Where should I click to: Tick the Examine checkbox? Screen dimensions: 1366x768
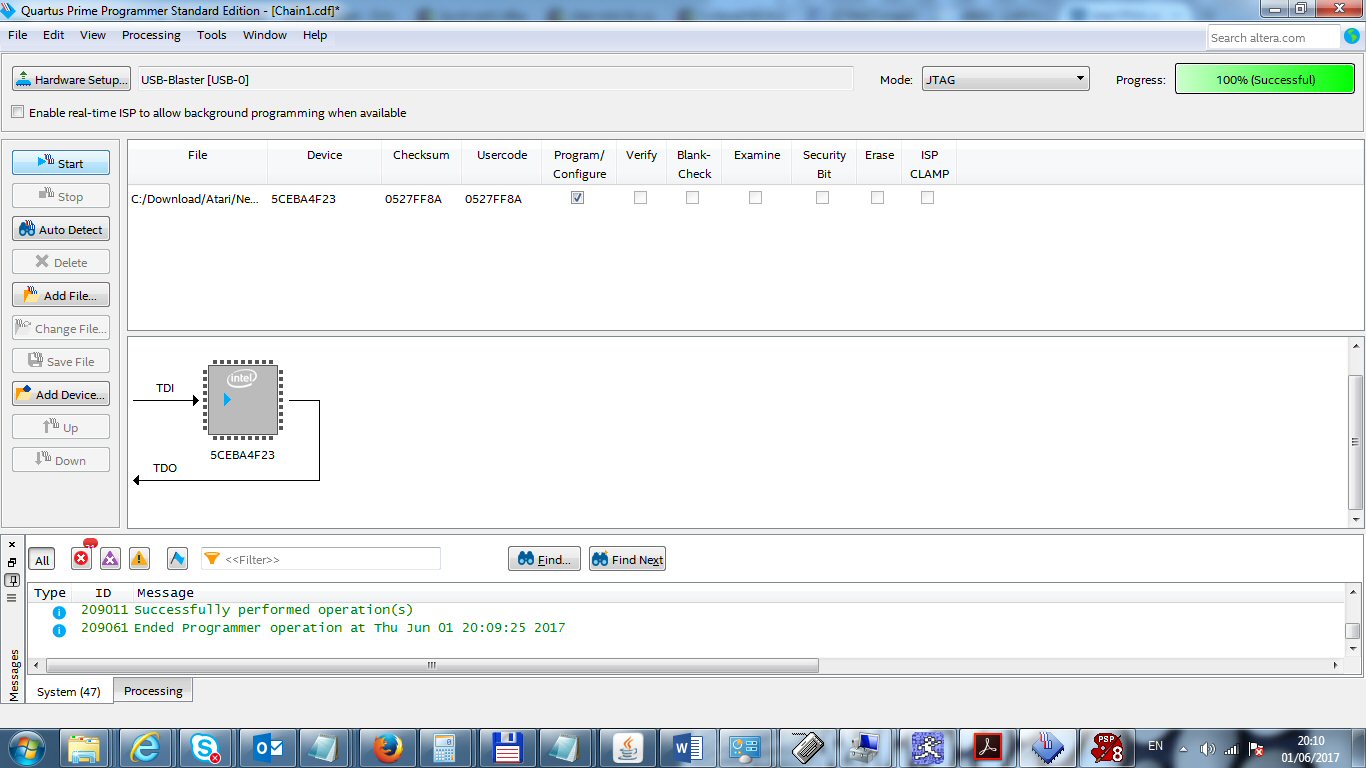755,198
